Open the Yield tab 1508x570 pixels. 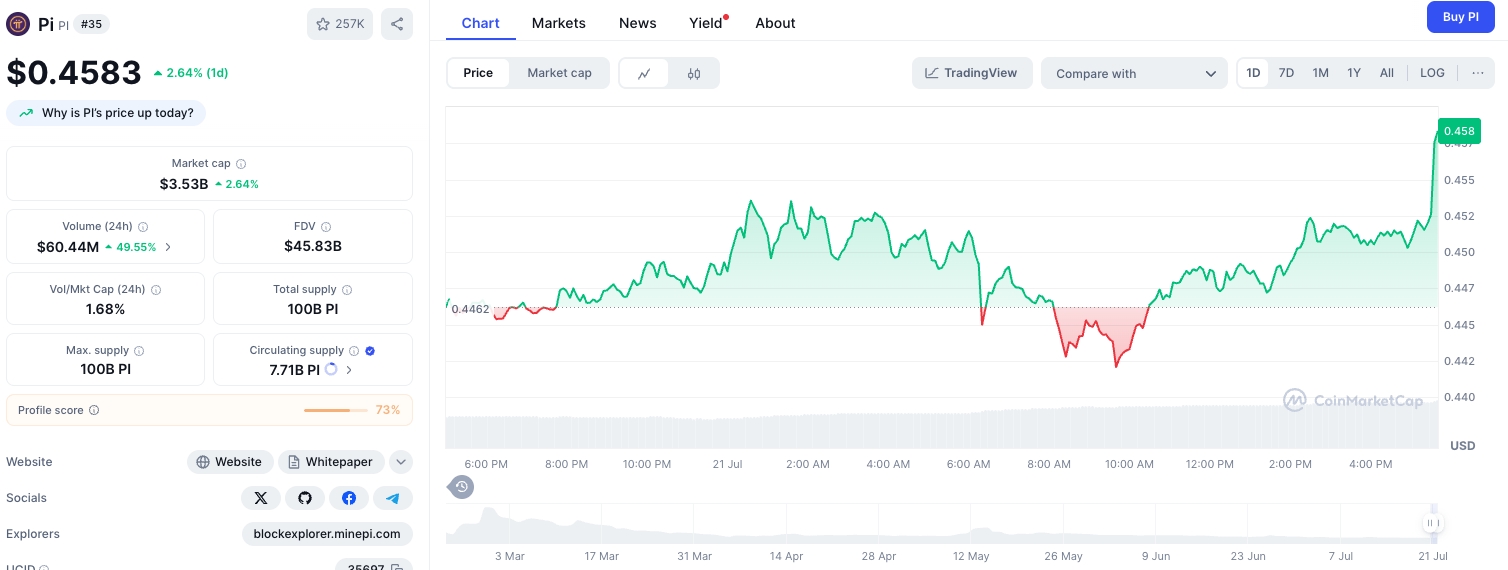coord(706,23)
